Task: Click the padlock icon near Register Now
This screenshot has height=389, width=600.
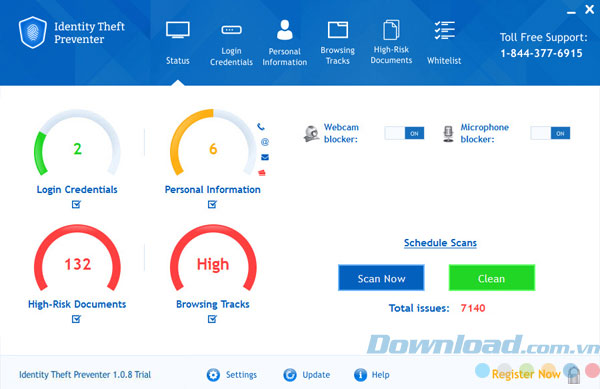Action: coord(573,374)
